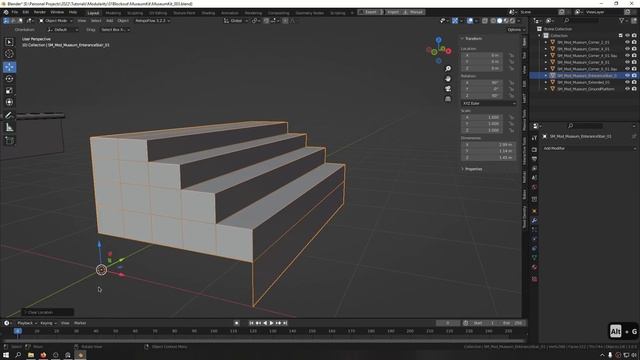Viewport: 640px width, 360px height.
Task: Open the XYZ Euler rotation mode dropdown
Action: point(489,104)
